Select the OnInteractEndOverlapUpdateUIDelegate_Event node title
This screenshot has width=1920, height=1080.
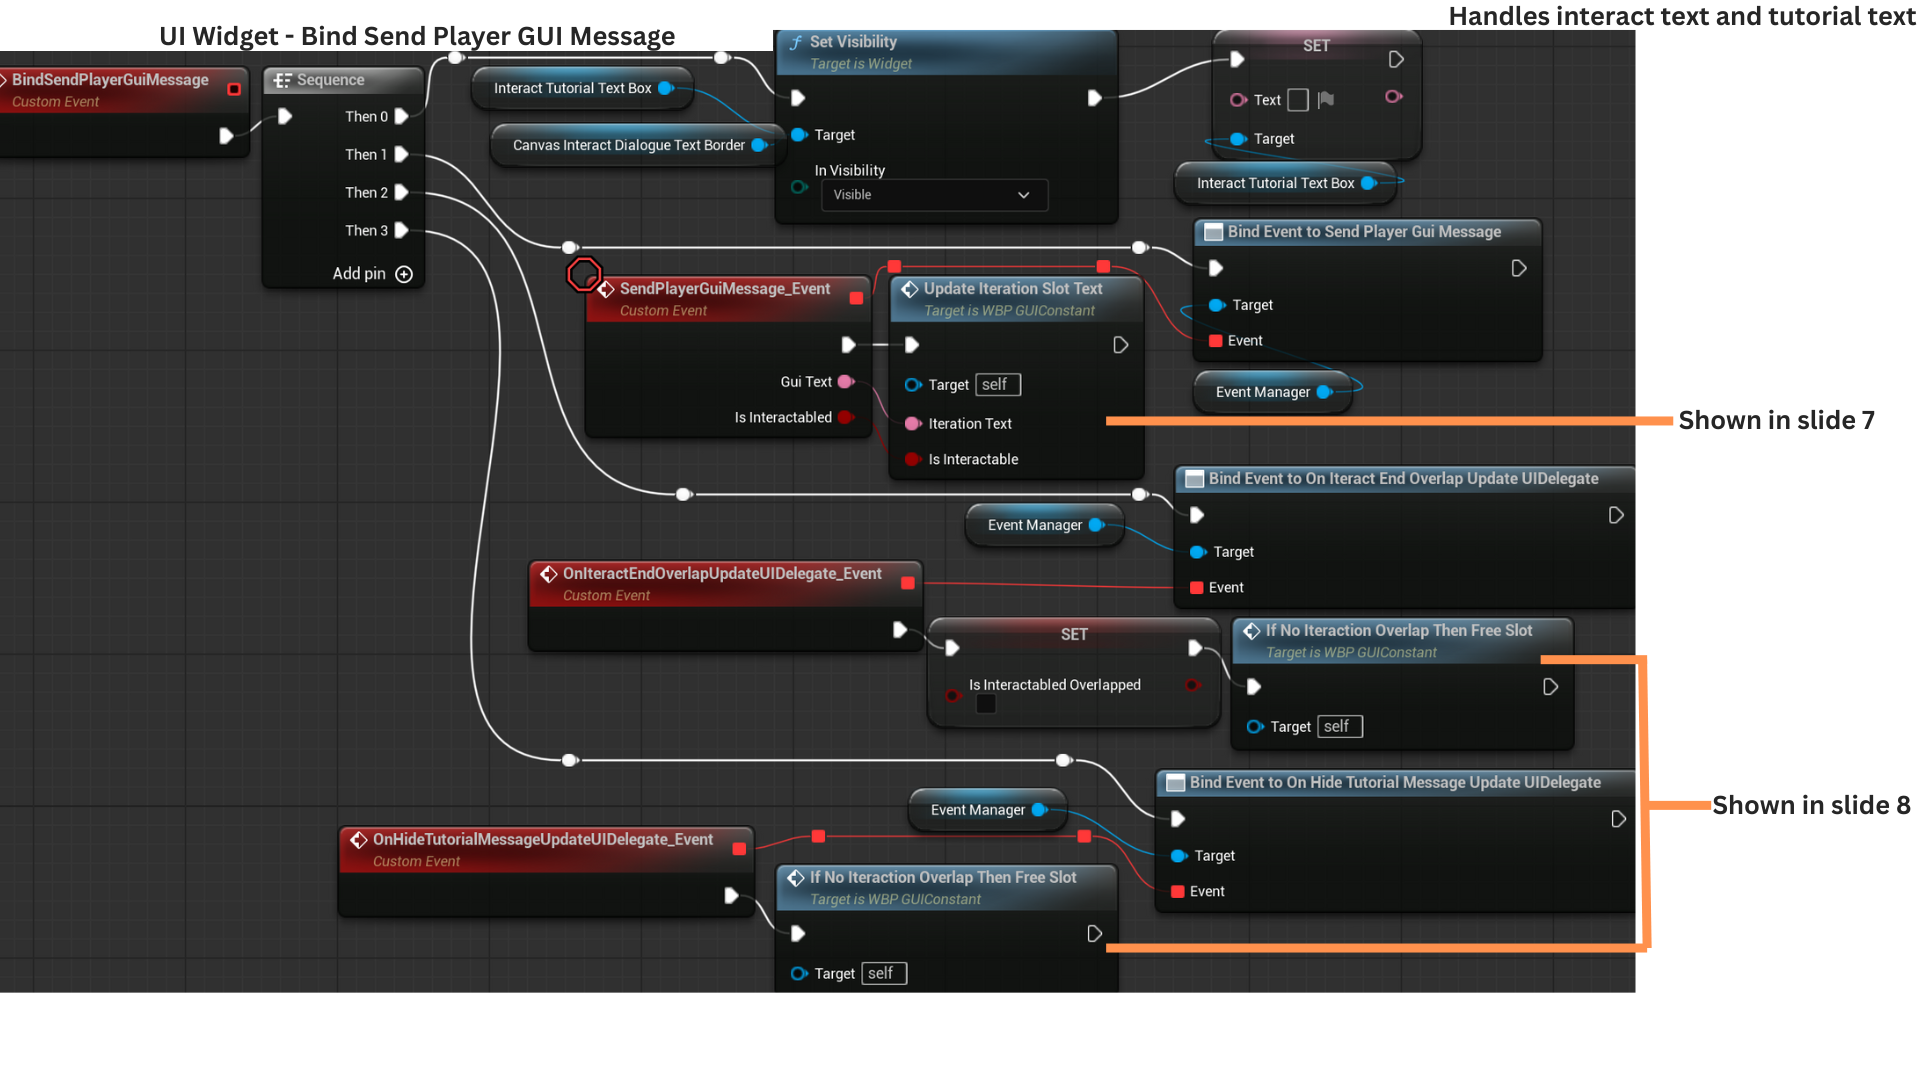coord(721,574)
